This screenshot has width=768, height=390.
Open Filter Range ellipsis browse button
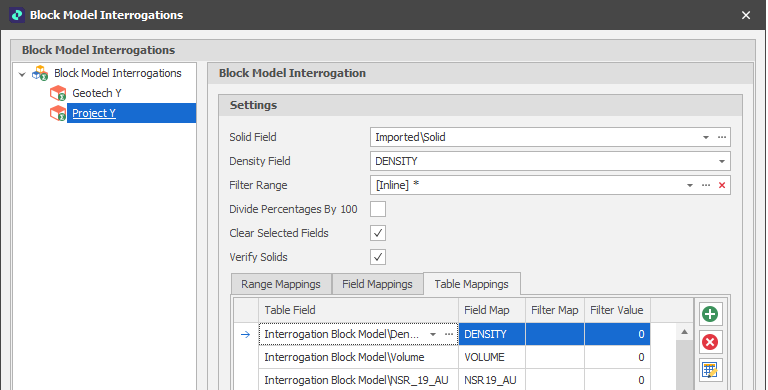706,185
